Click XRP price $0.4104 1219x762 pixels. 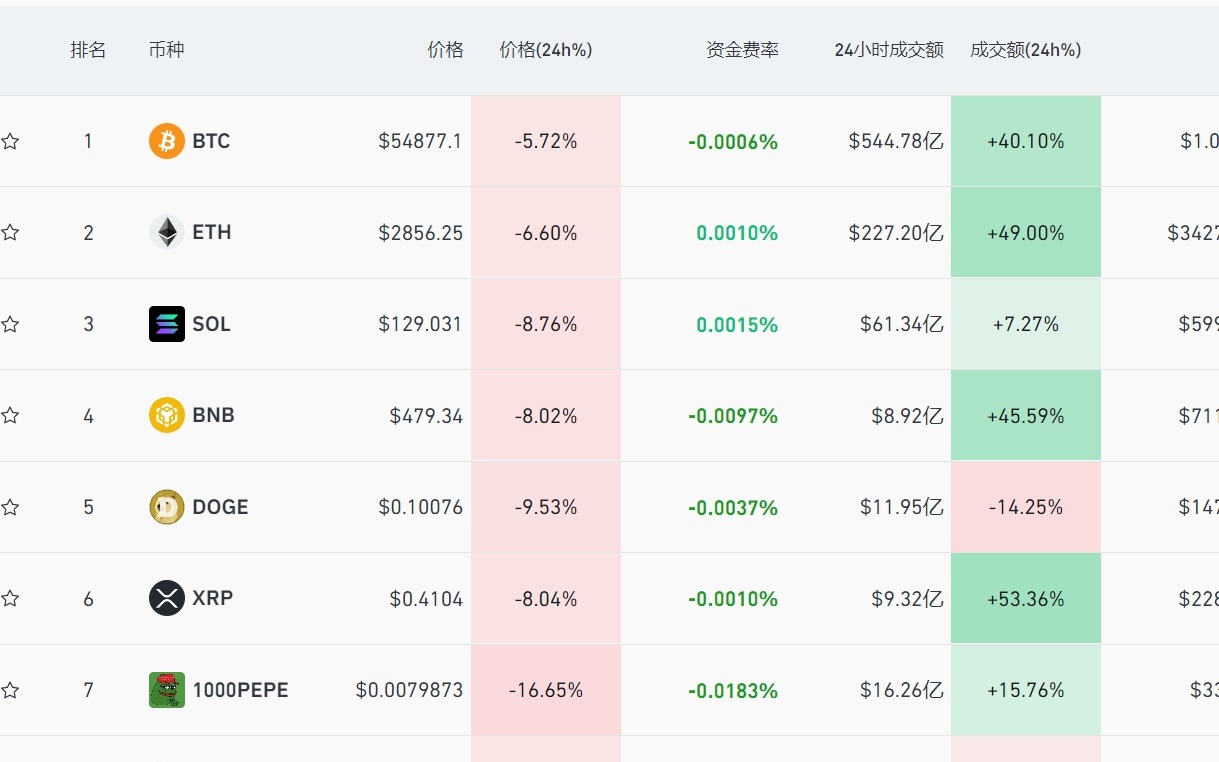coord(426,598)
